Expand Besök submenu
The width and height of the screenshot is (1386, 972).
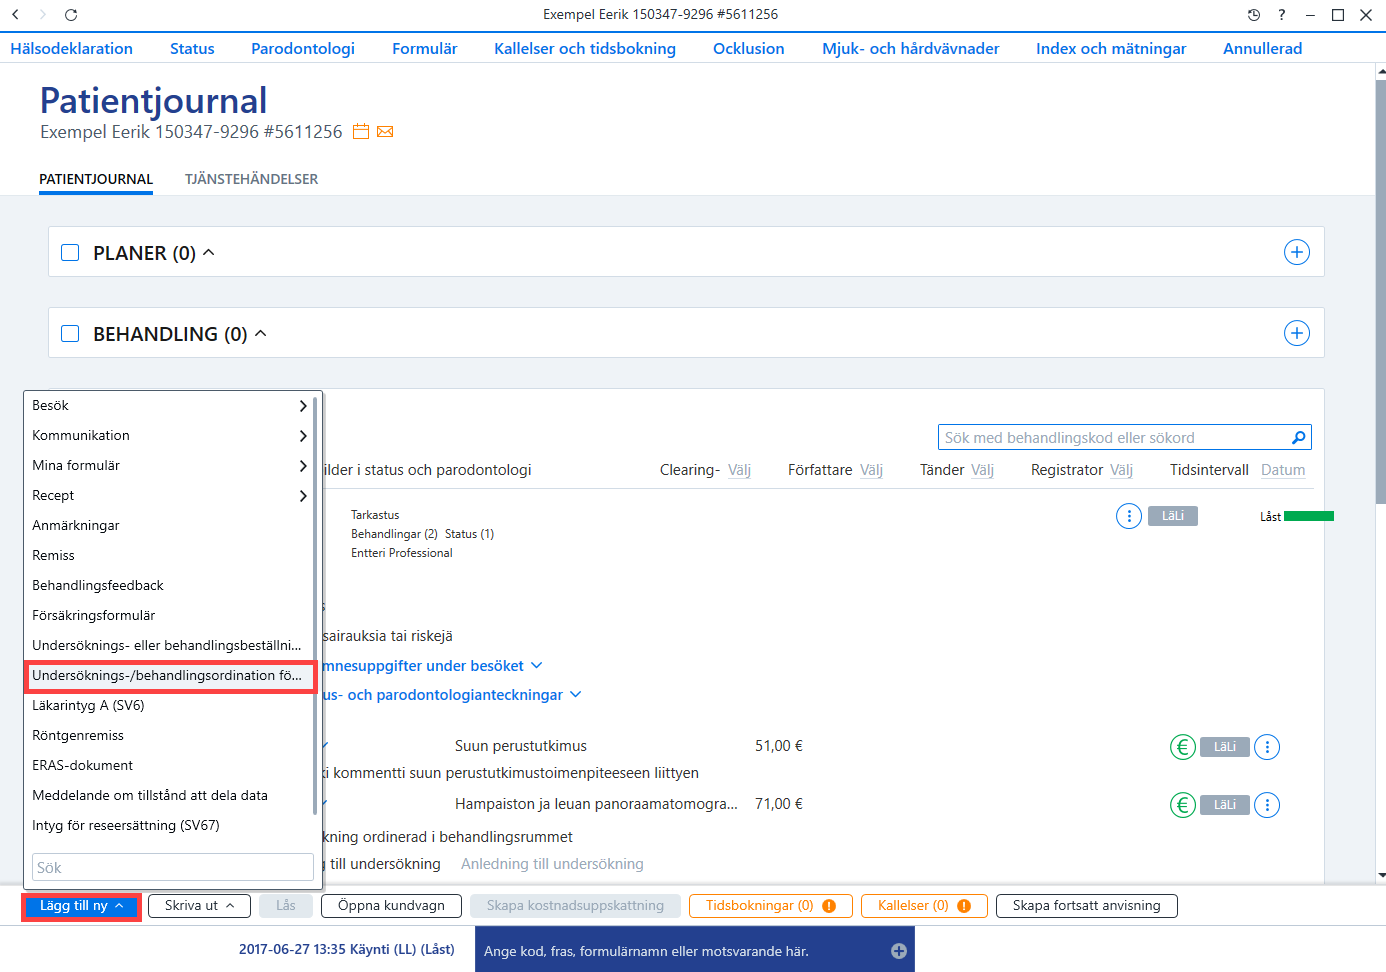click(x=303, y=406)
